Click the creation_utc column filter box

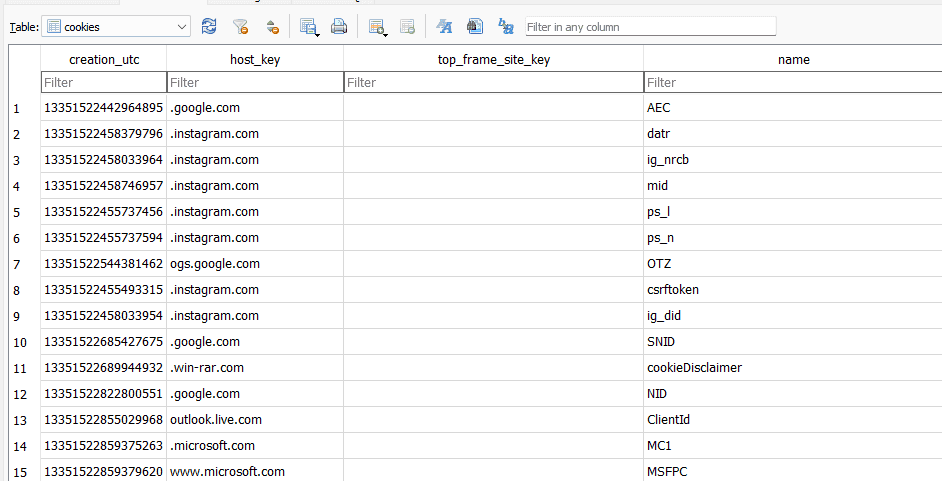[x=104, y=82]
